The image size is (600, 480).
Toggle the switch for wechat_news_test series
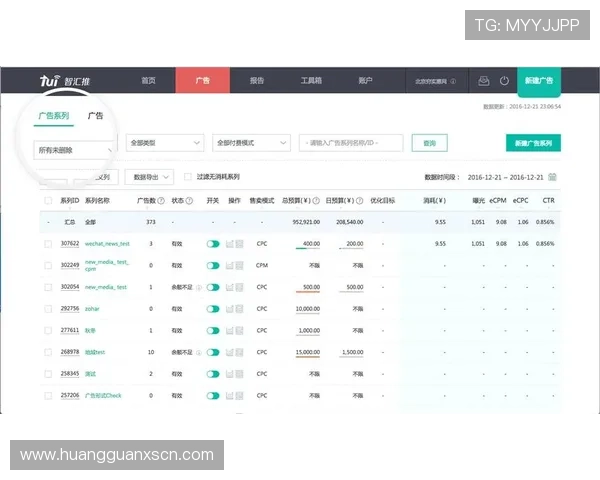coord(213,244)
